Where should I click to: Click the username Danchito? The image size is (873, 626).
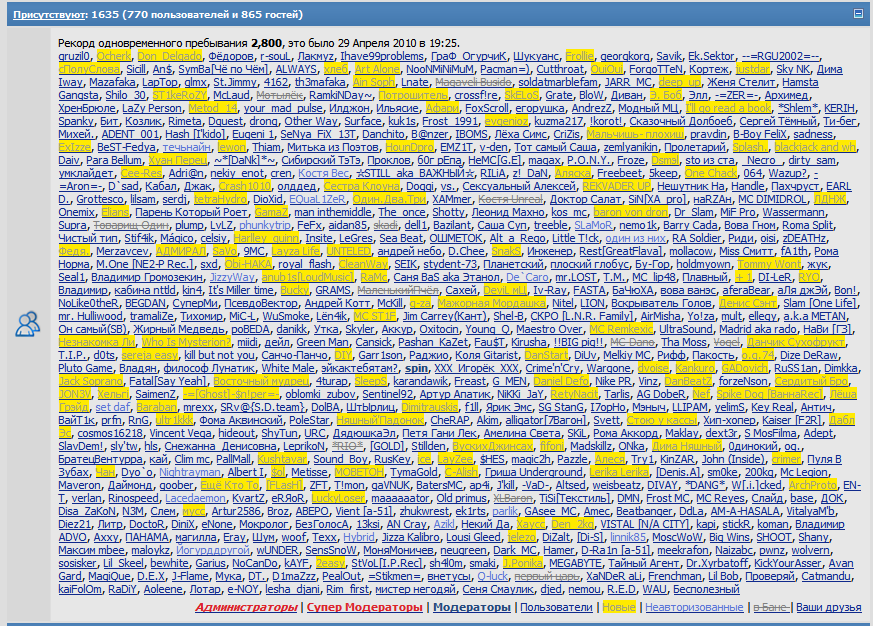point(384,134)
